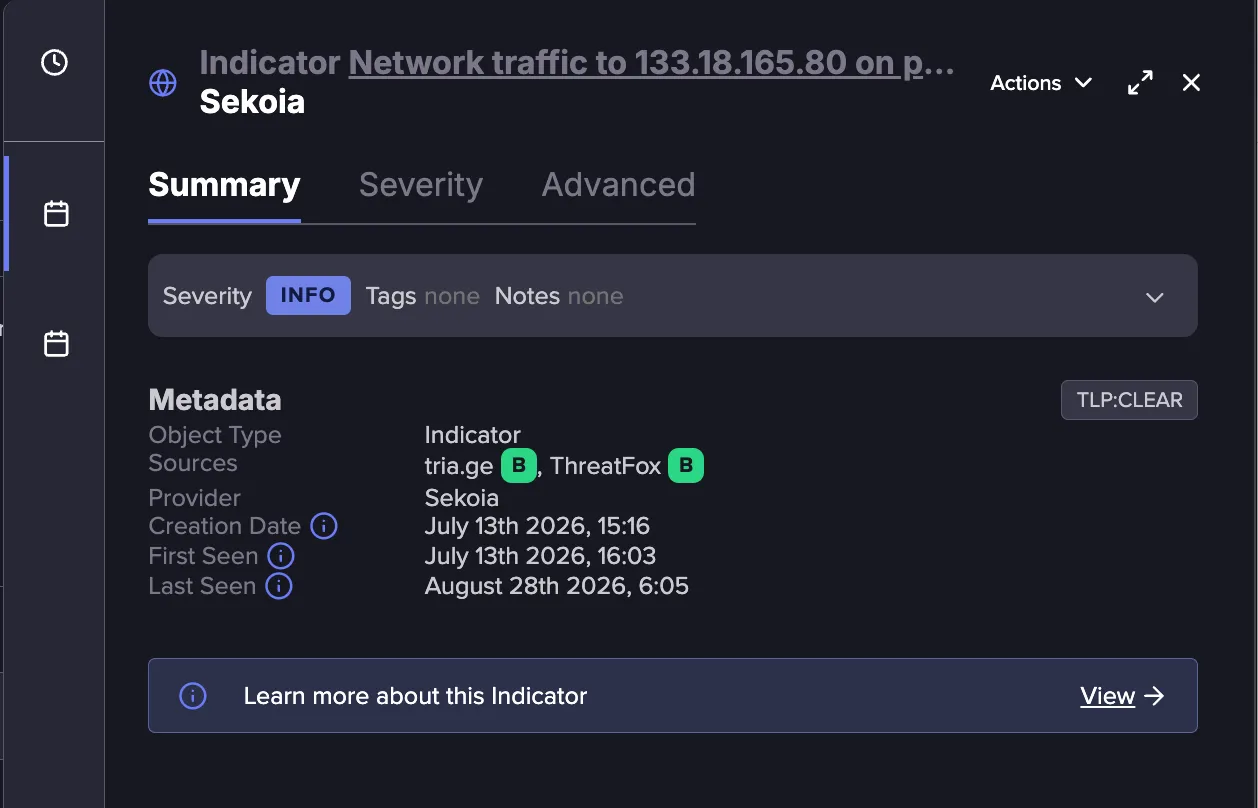Screen dimensions: 1258x808
Task: Open the clock history icon in sidebar
Action: click(54, 63)
